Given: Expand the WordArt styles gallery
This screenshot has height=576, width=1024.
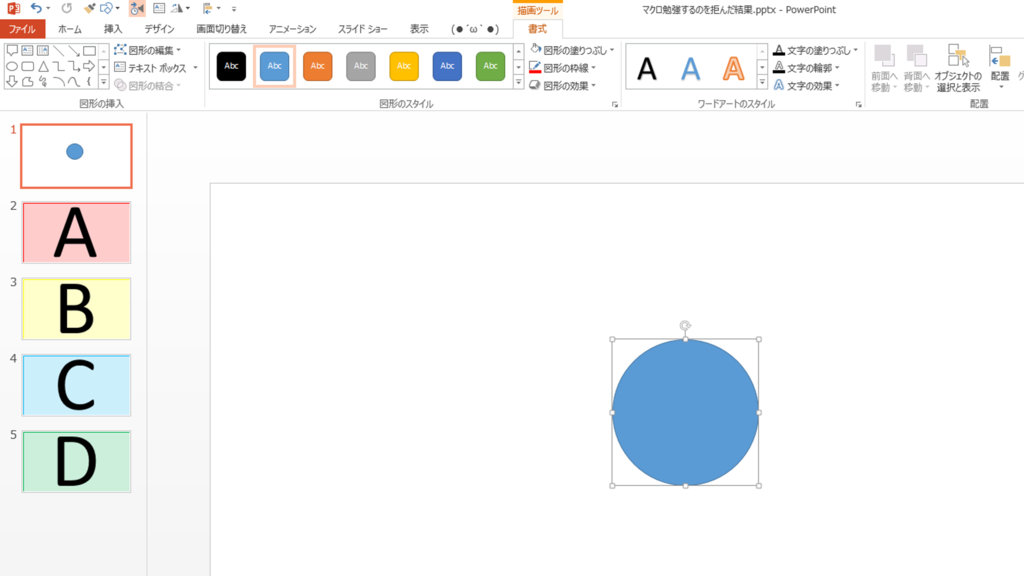Looking at the screenshot, I should tap(762, 82).
